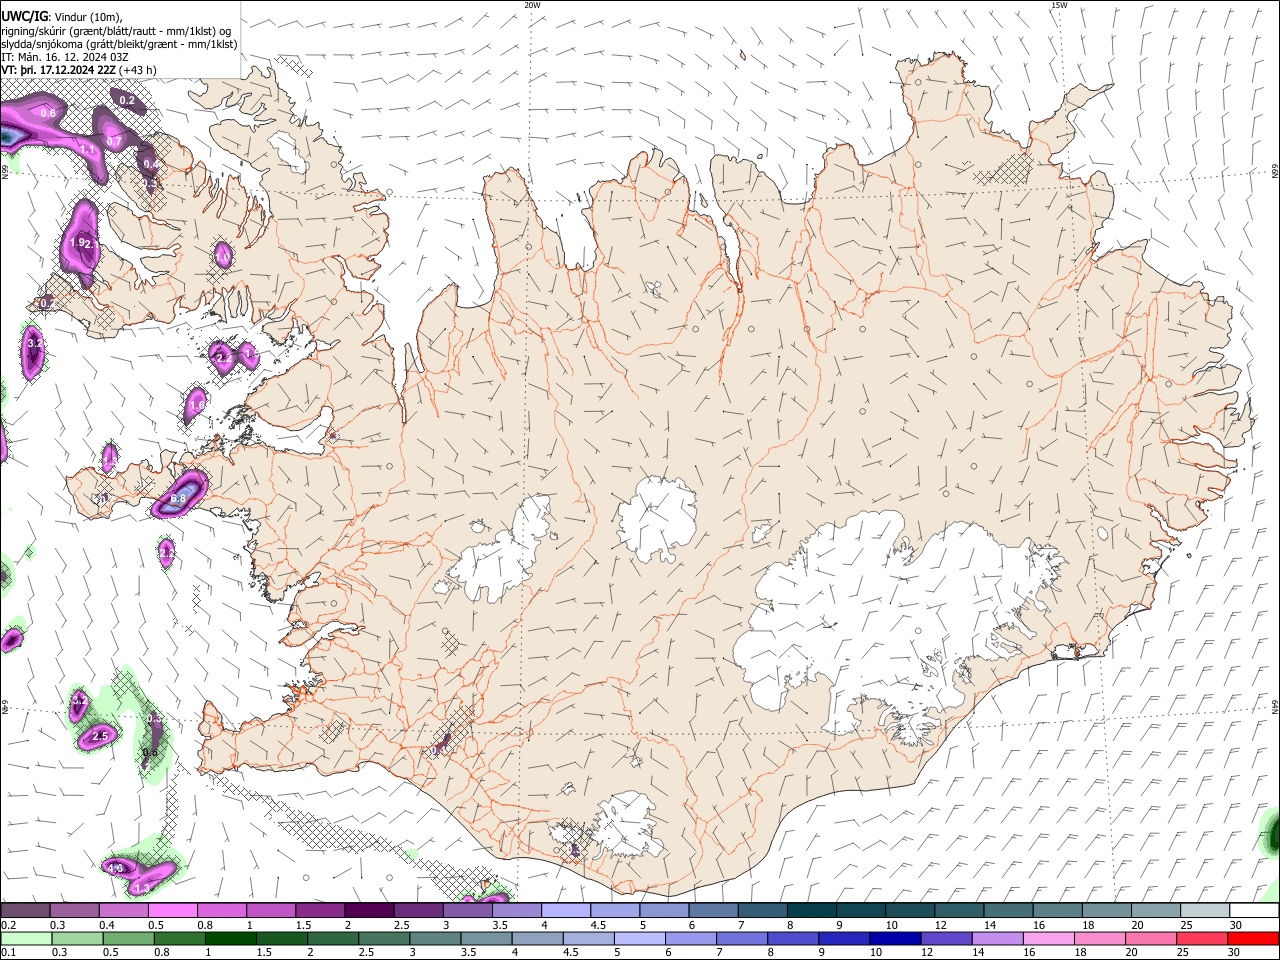This screenshot has height=960, width=1280.
Task: Pick the lower legend green swatch starting at 0.5
Action: 128,938
